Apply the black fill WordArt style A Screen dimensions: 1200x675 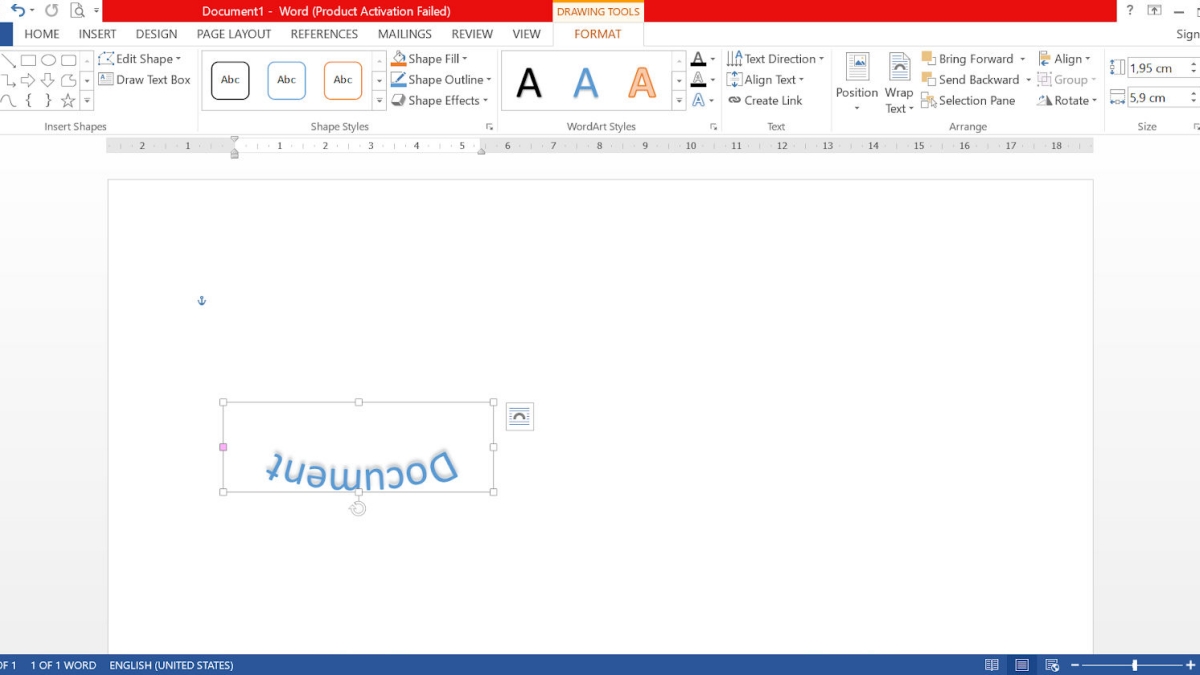coord(529,82)
